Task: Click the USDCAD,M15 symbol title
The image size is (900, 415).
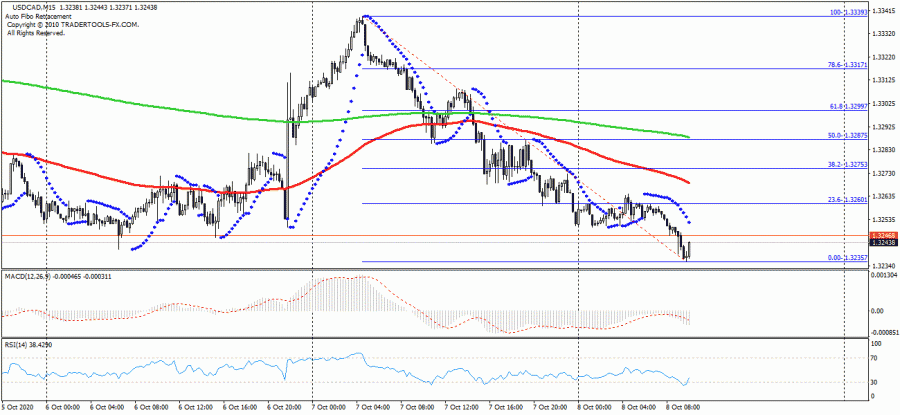Action: click(x=30, y=7)
